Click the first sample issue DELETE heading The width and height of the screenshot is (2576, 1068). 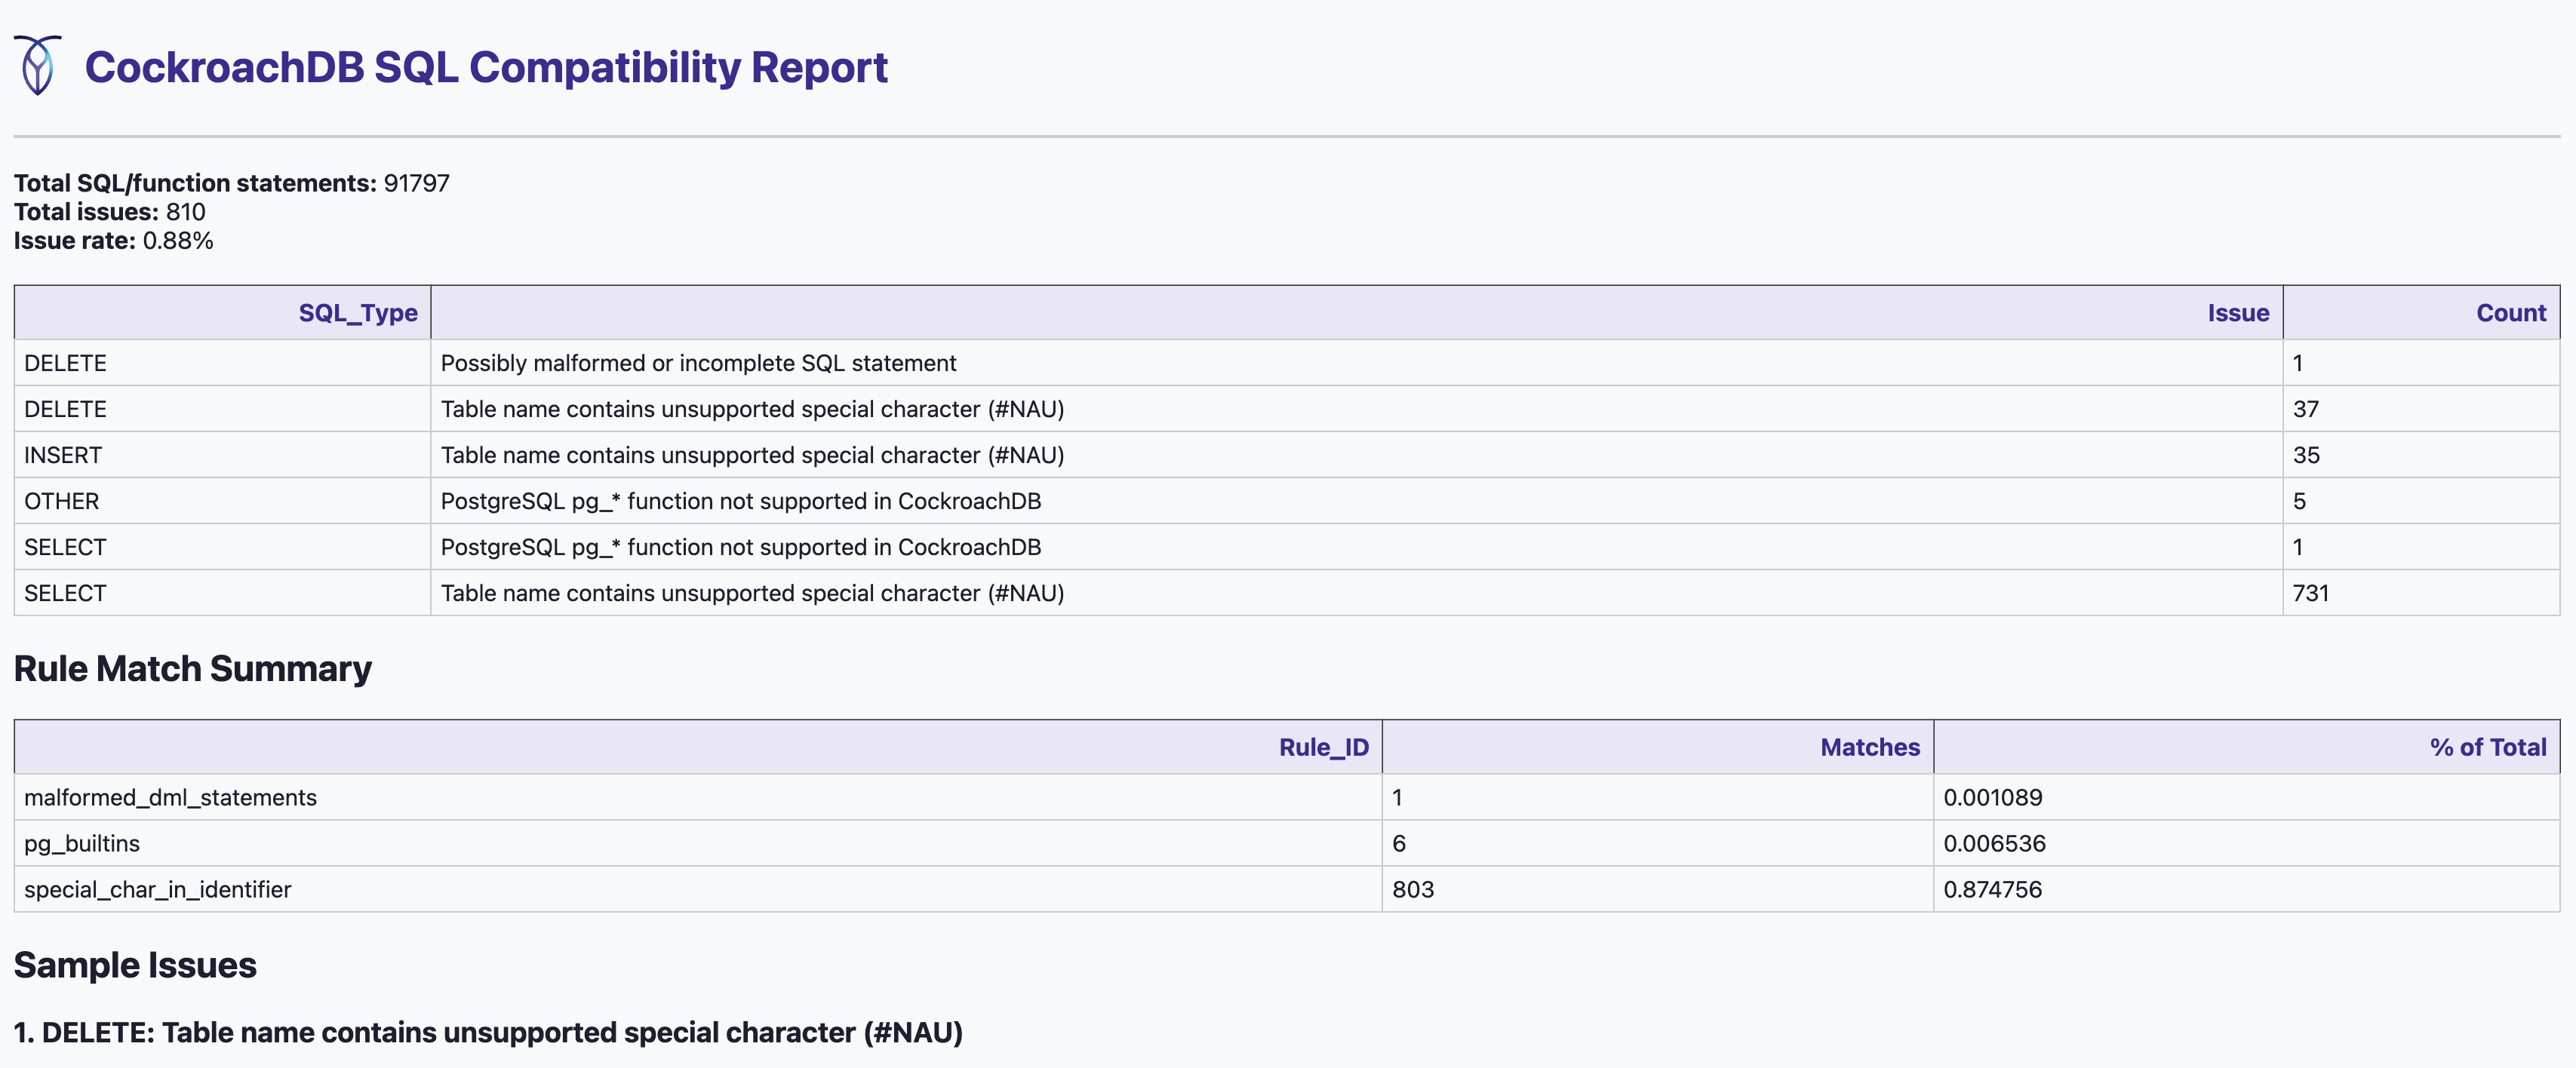[x=488, y=1032]
